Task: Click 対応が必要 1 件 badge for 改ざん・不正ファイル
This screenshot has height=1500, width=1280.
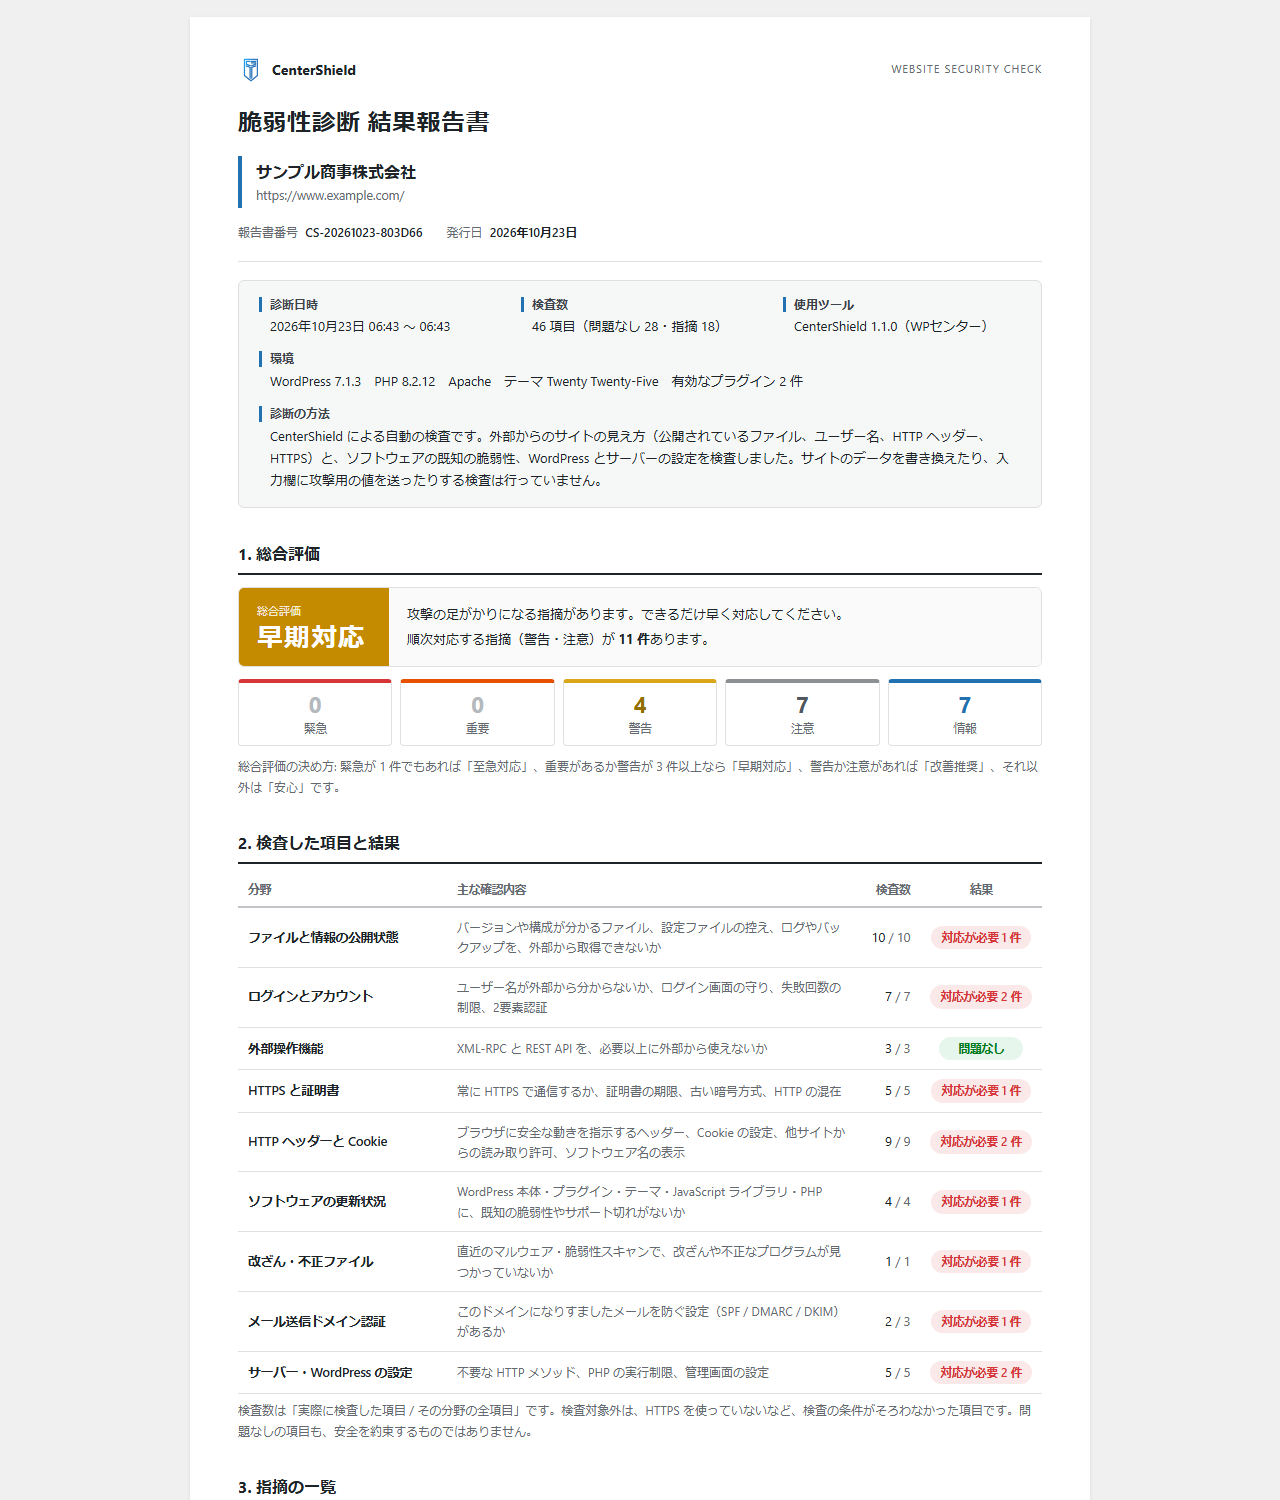Action: (x=981, y=1262)
